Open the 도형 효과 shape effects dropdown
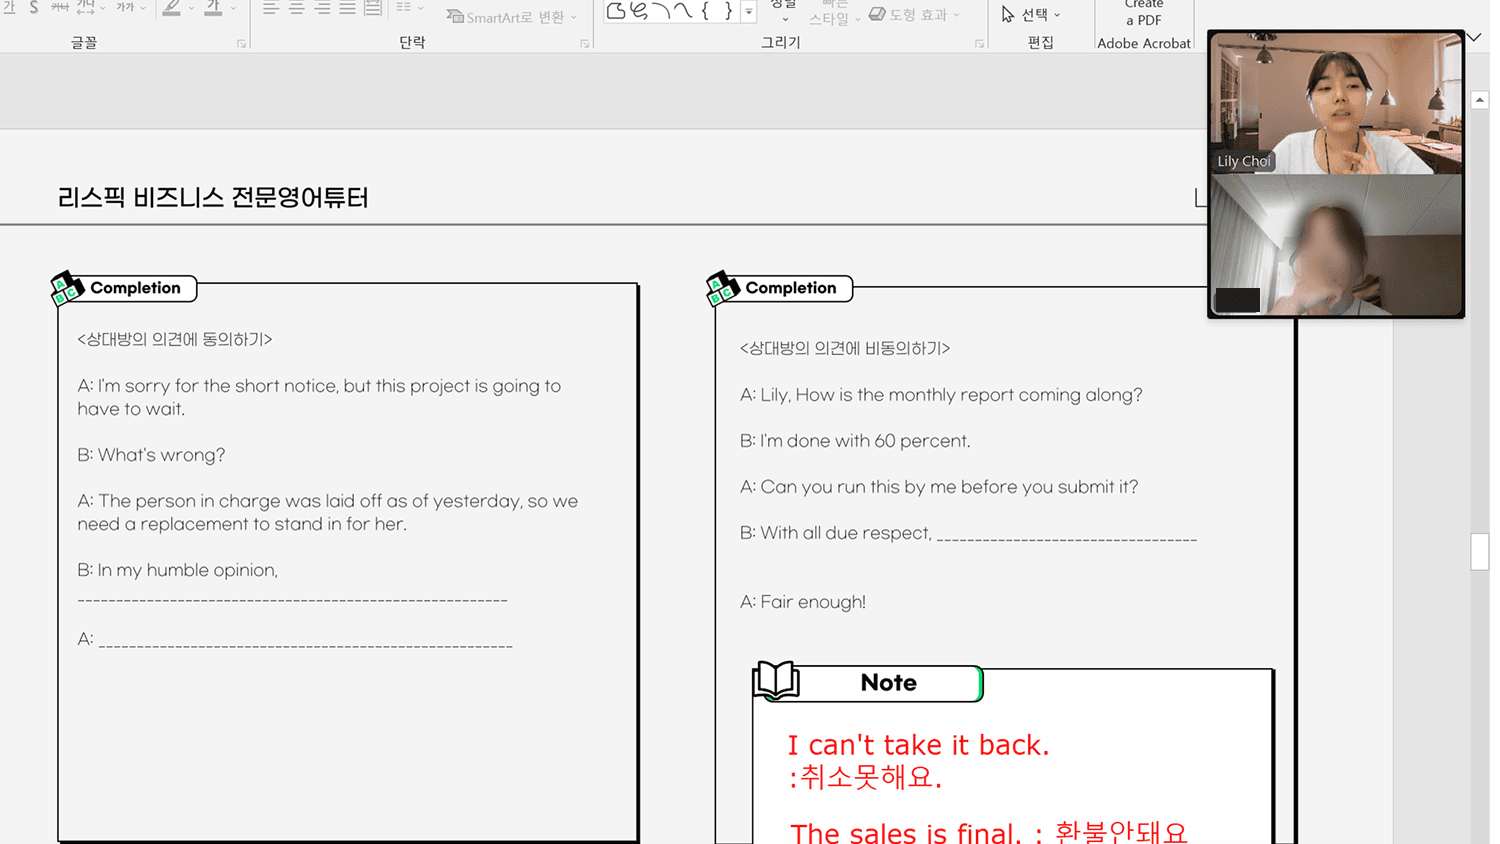 [x=915, y=15]
